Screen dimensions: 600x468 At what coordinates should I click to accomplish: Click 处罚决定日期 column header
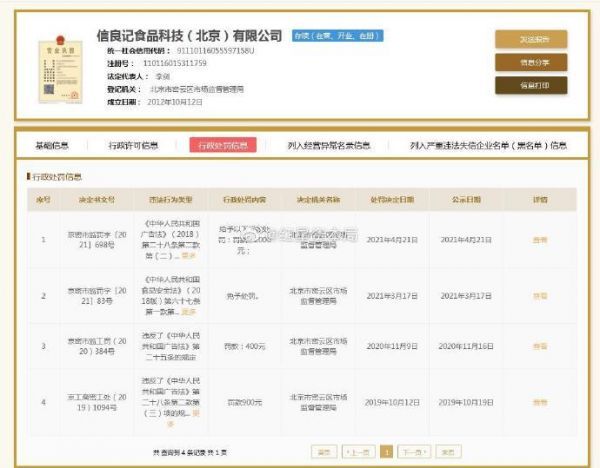pyautogui.click(x=392, y=199)
